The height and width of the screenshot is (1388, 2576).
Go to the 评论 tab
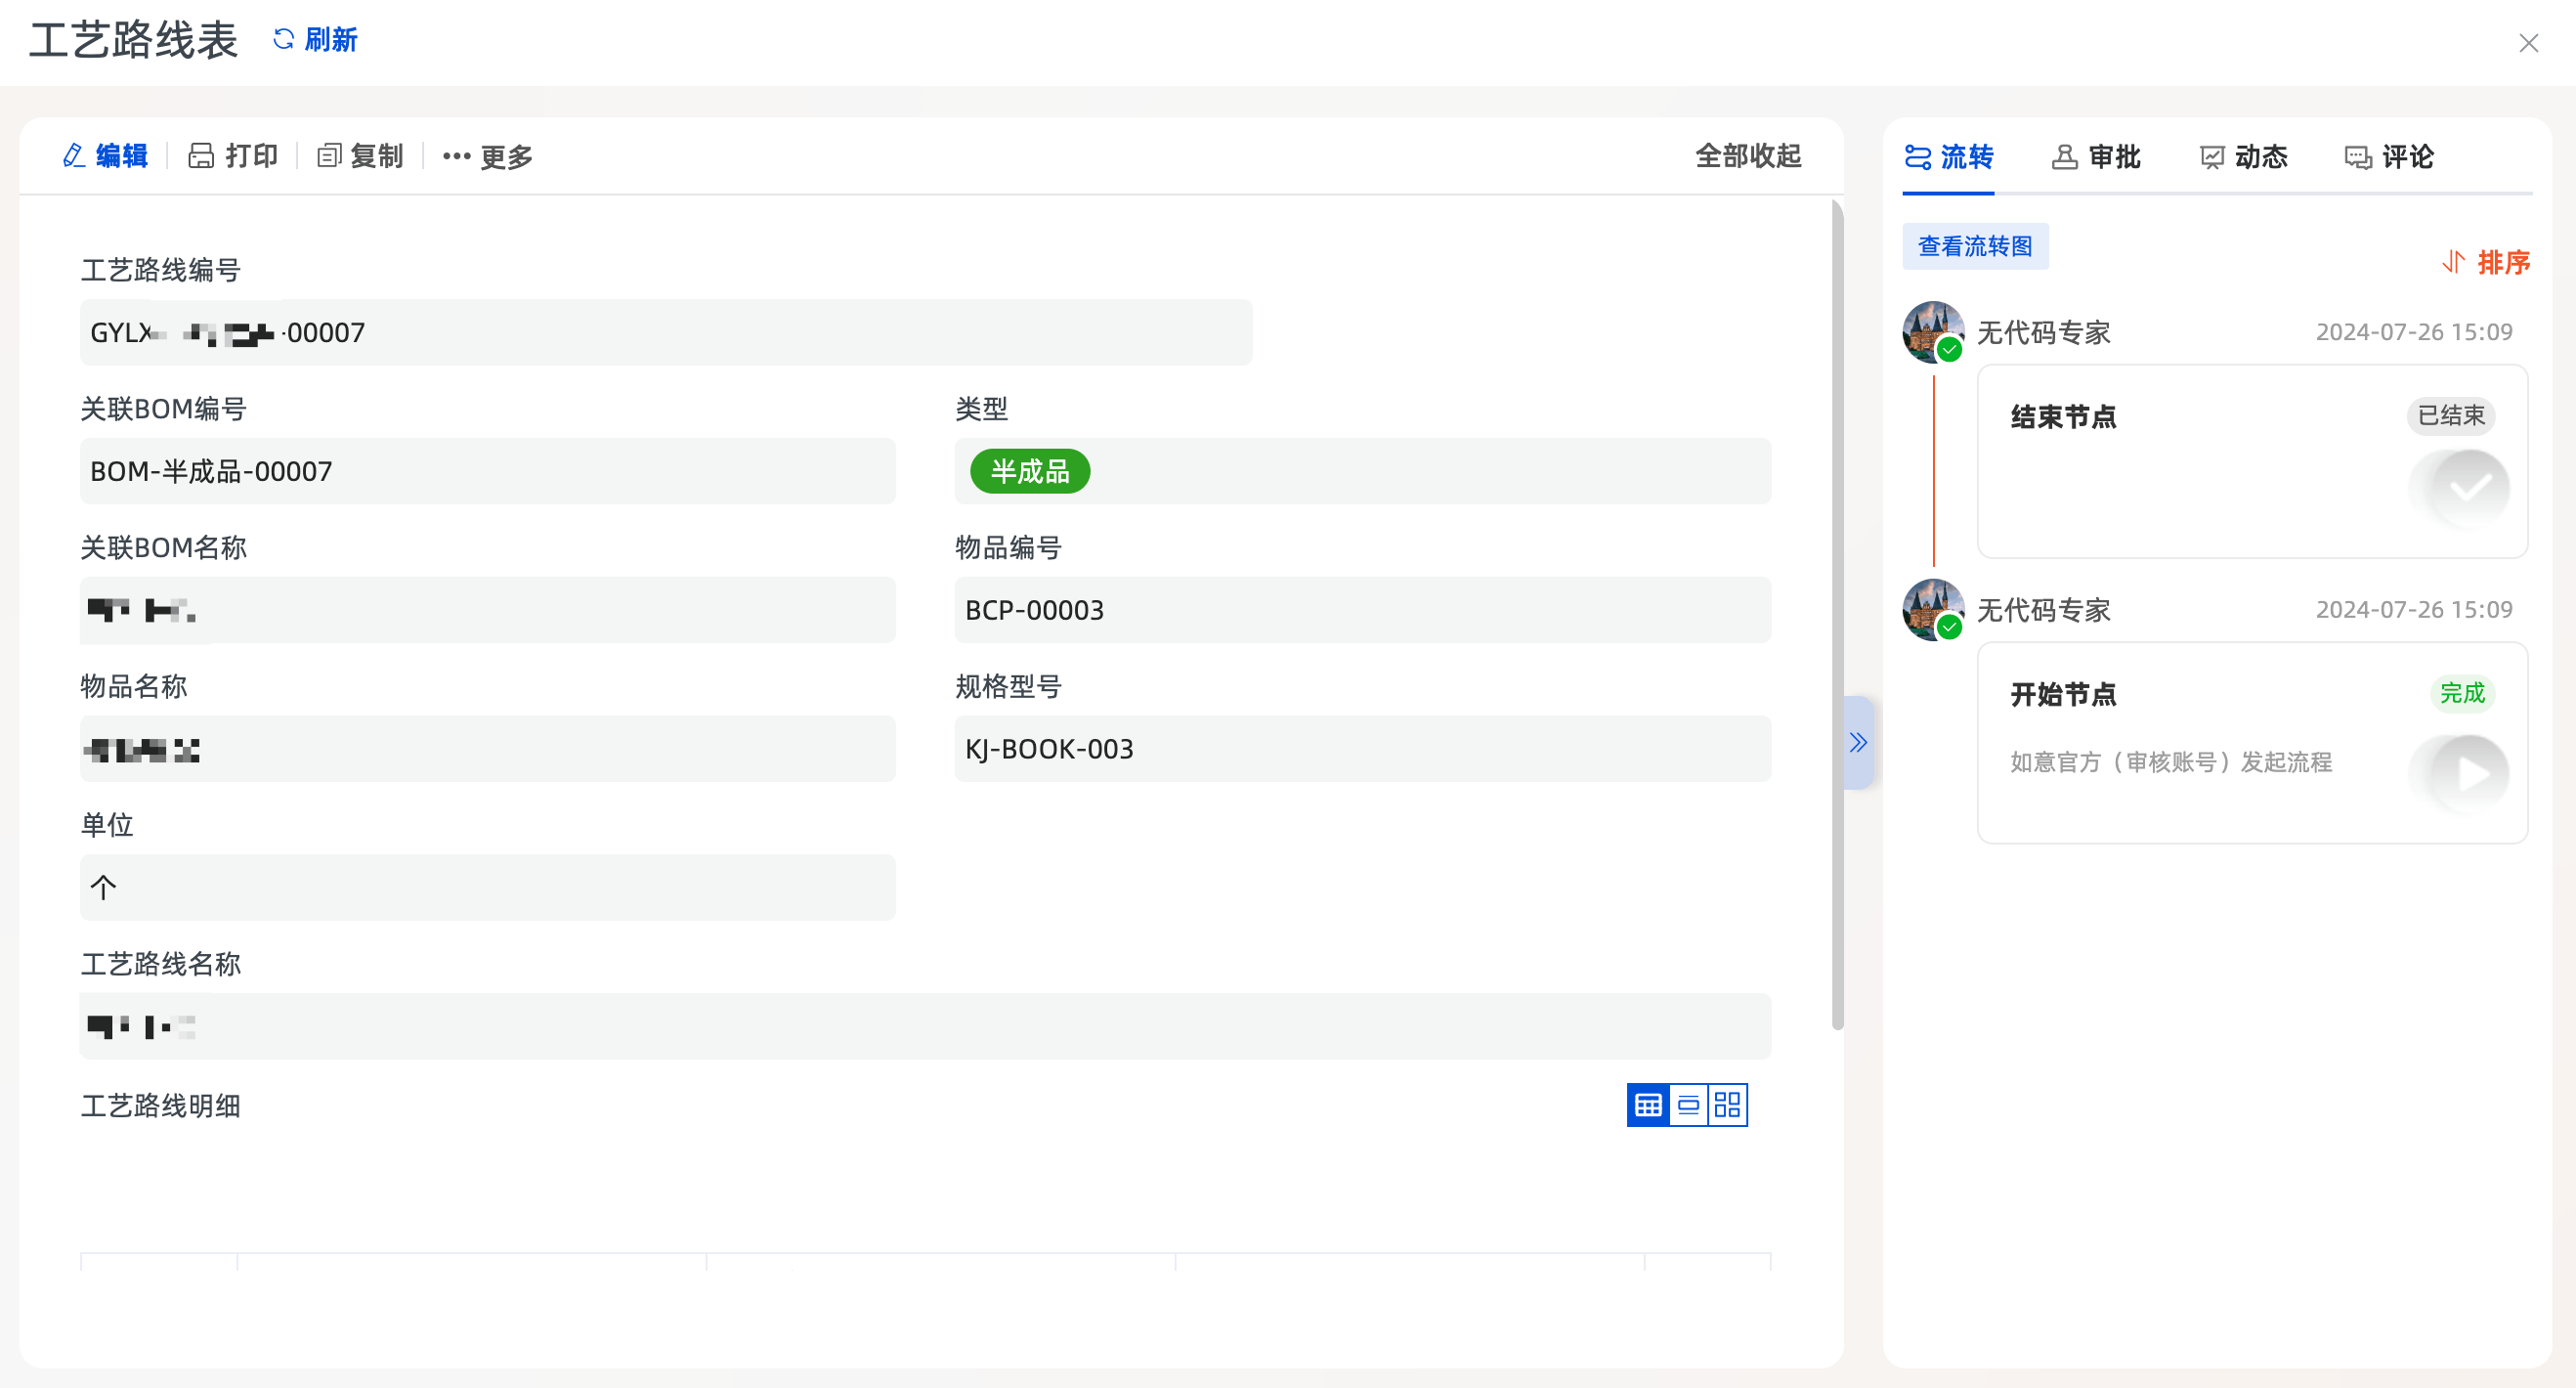coord(2389,157)
